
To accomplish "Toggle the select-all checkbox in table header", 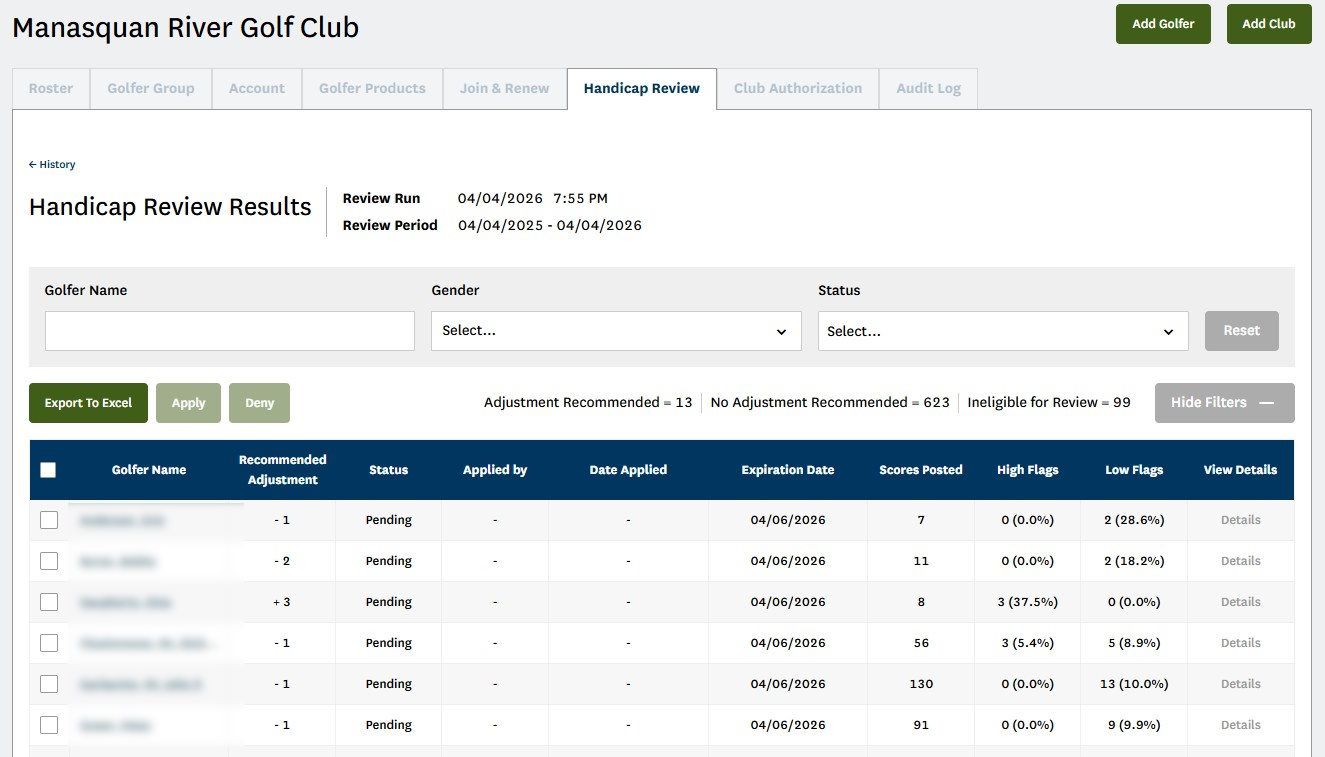I will 48,470.
